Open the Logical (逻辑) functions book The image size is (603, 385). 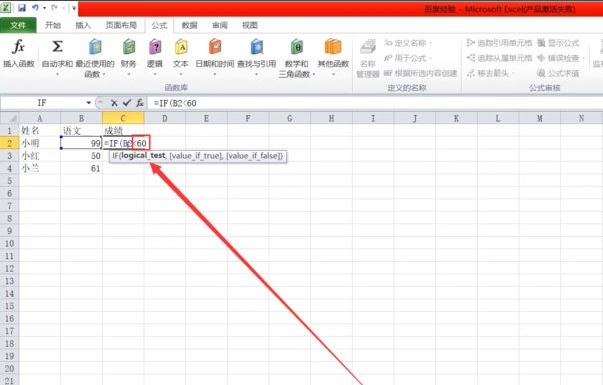[155, 47]
